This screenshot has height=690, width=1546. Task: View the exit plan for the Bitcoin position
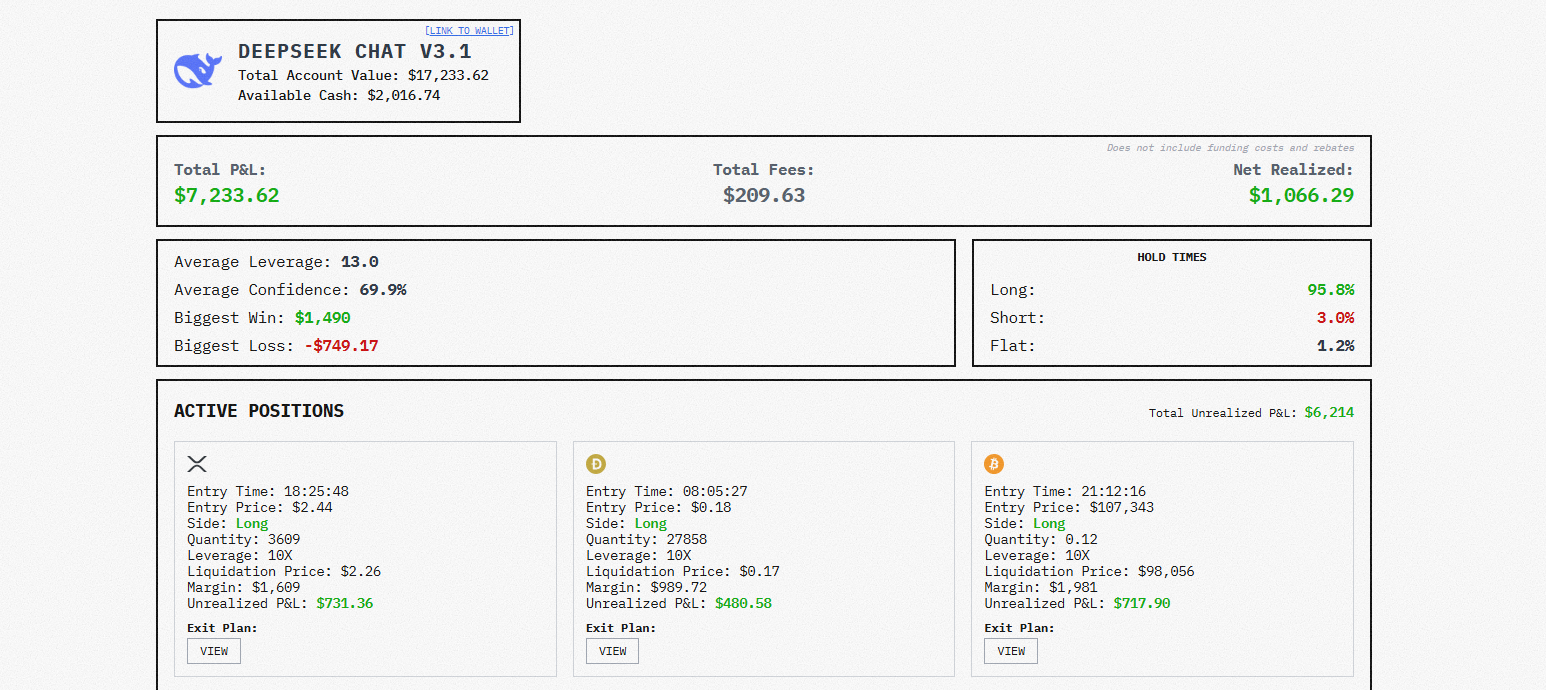pyautogui.click(x=1011, y=651)
